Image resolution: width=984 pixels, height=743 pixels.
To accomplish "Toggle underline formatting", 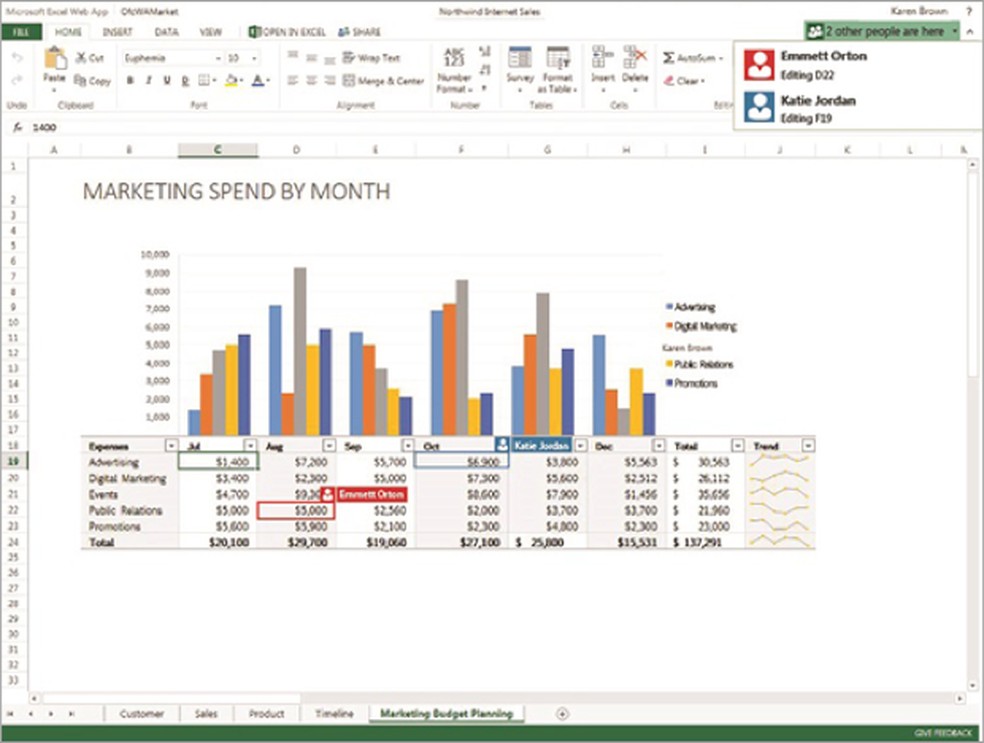I will point(165,80).
